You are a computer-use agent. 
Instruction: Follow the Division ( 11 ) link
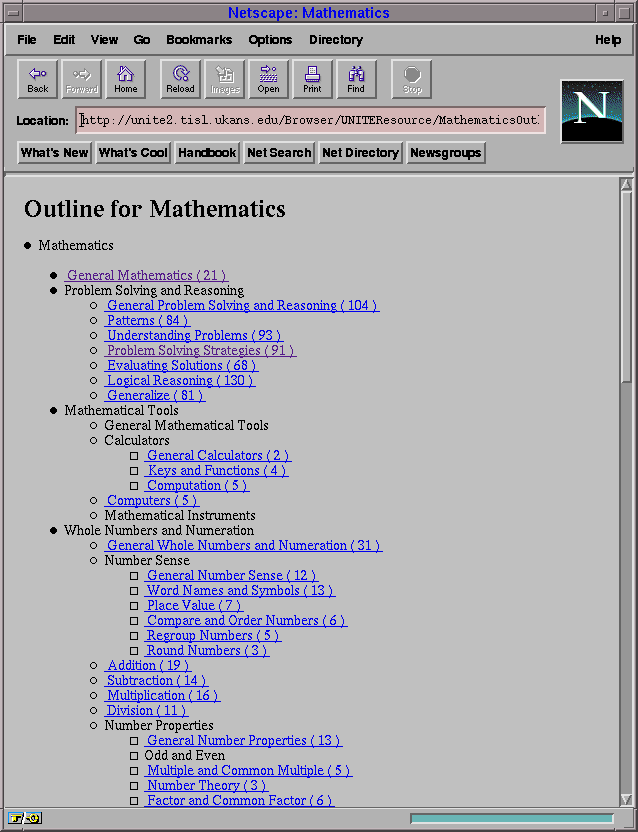coord(146,710)
